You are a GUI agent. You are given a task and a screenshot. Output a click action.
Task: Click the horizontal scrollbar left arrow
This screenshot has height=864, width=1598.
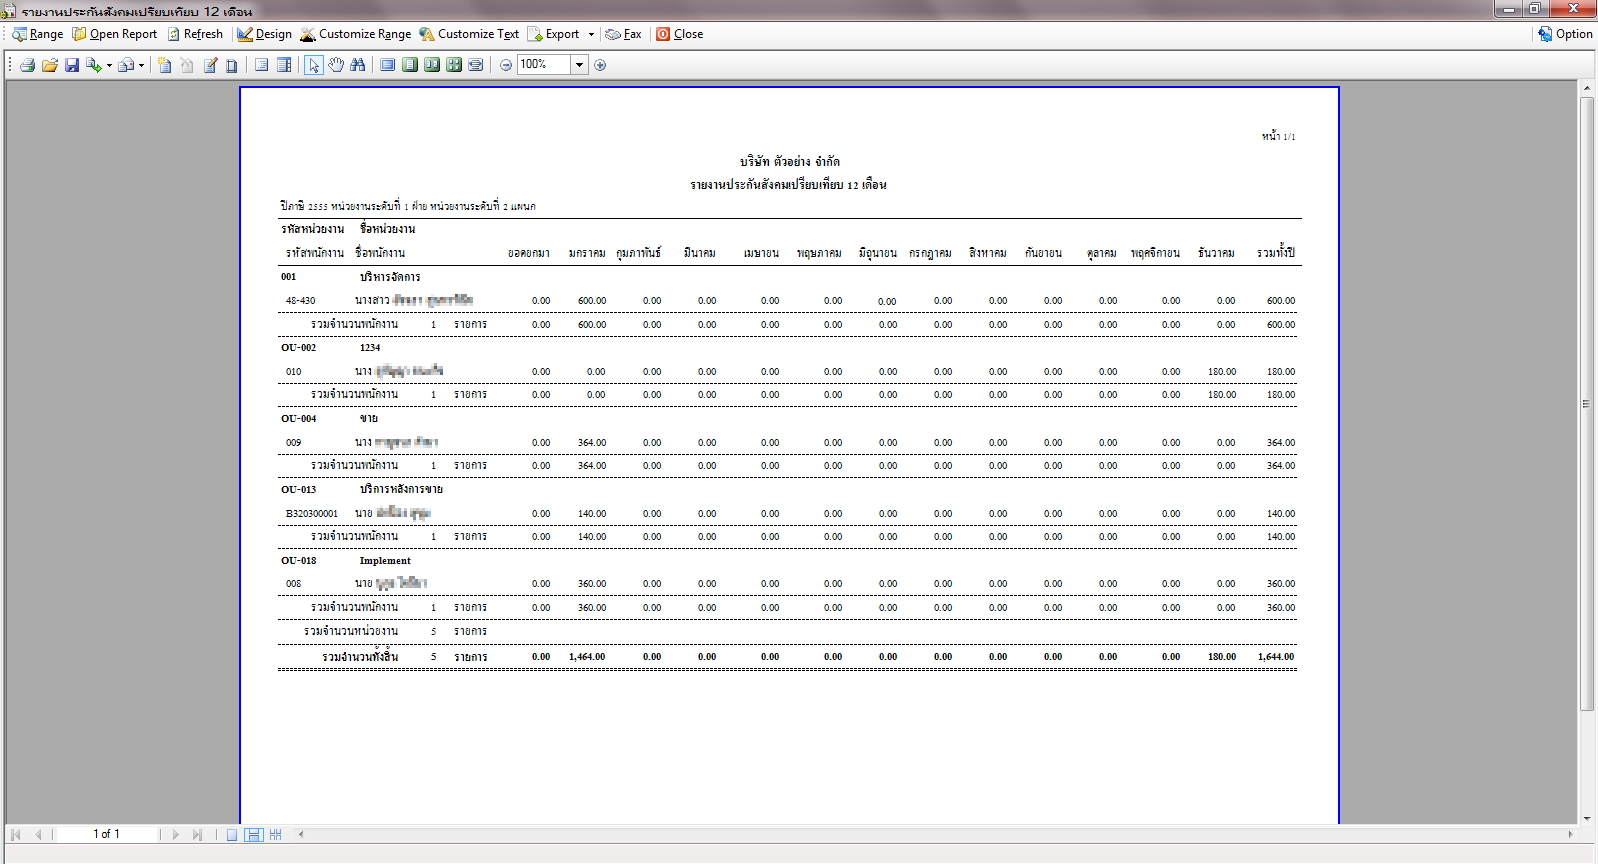coord(301,834)
